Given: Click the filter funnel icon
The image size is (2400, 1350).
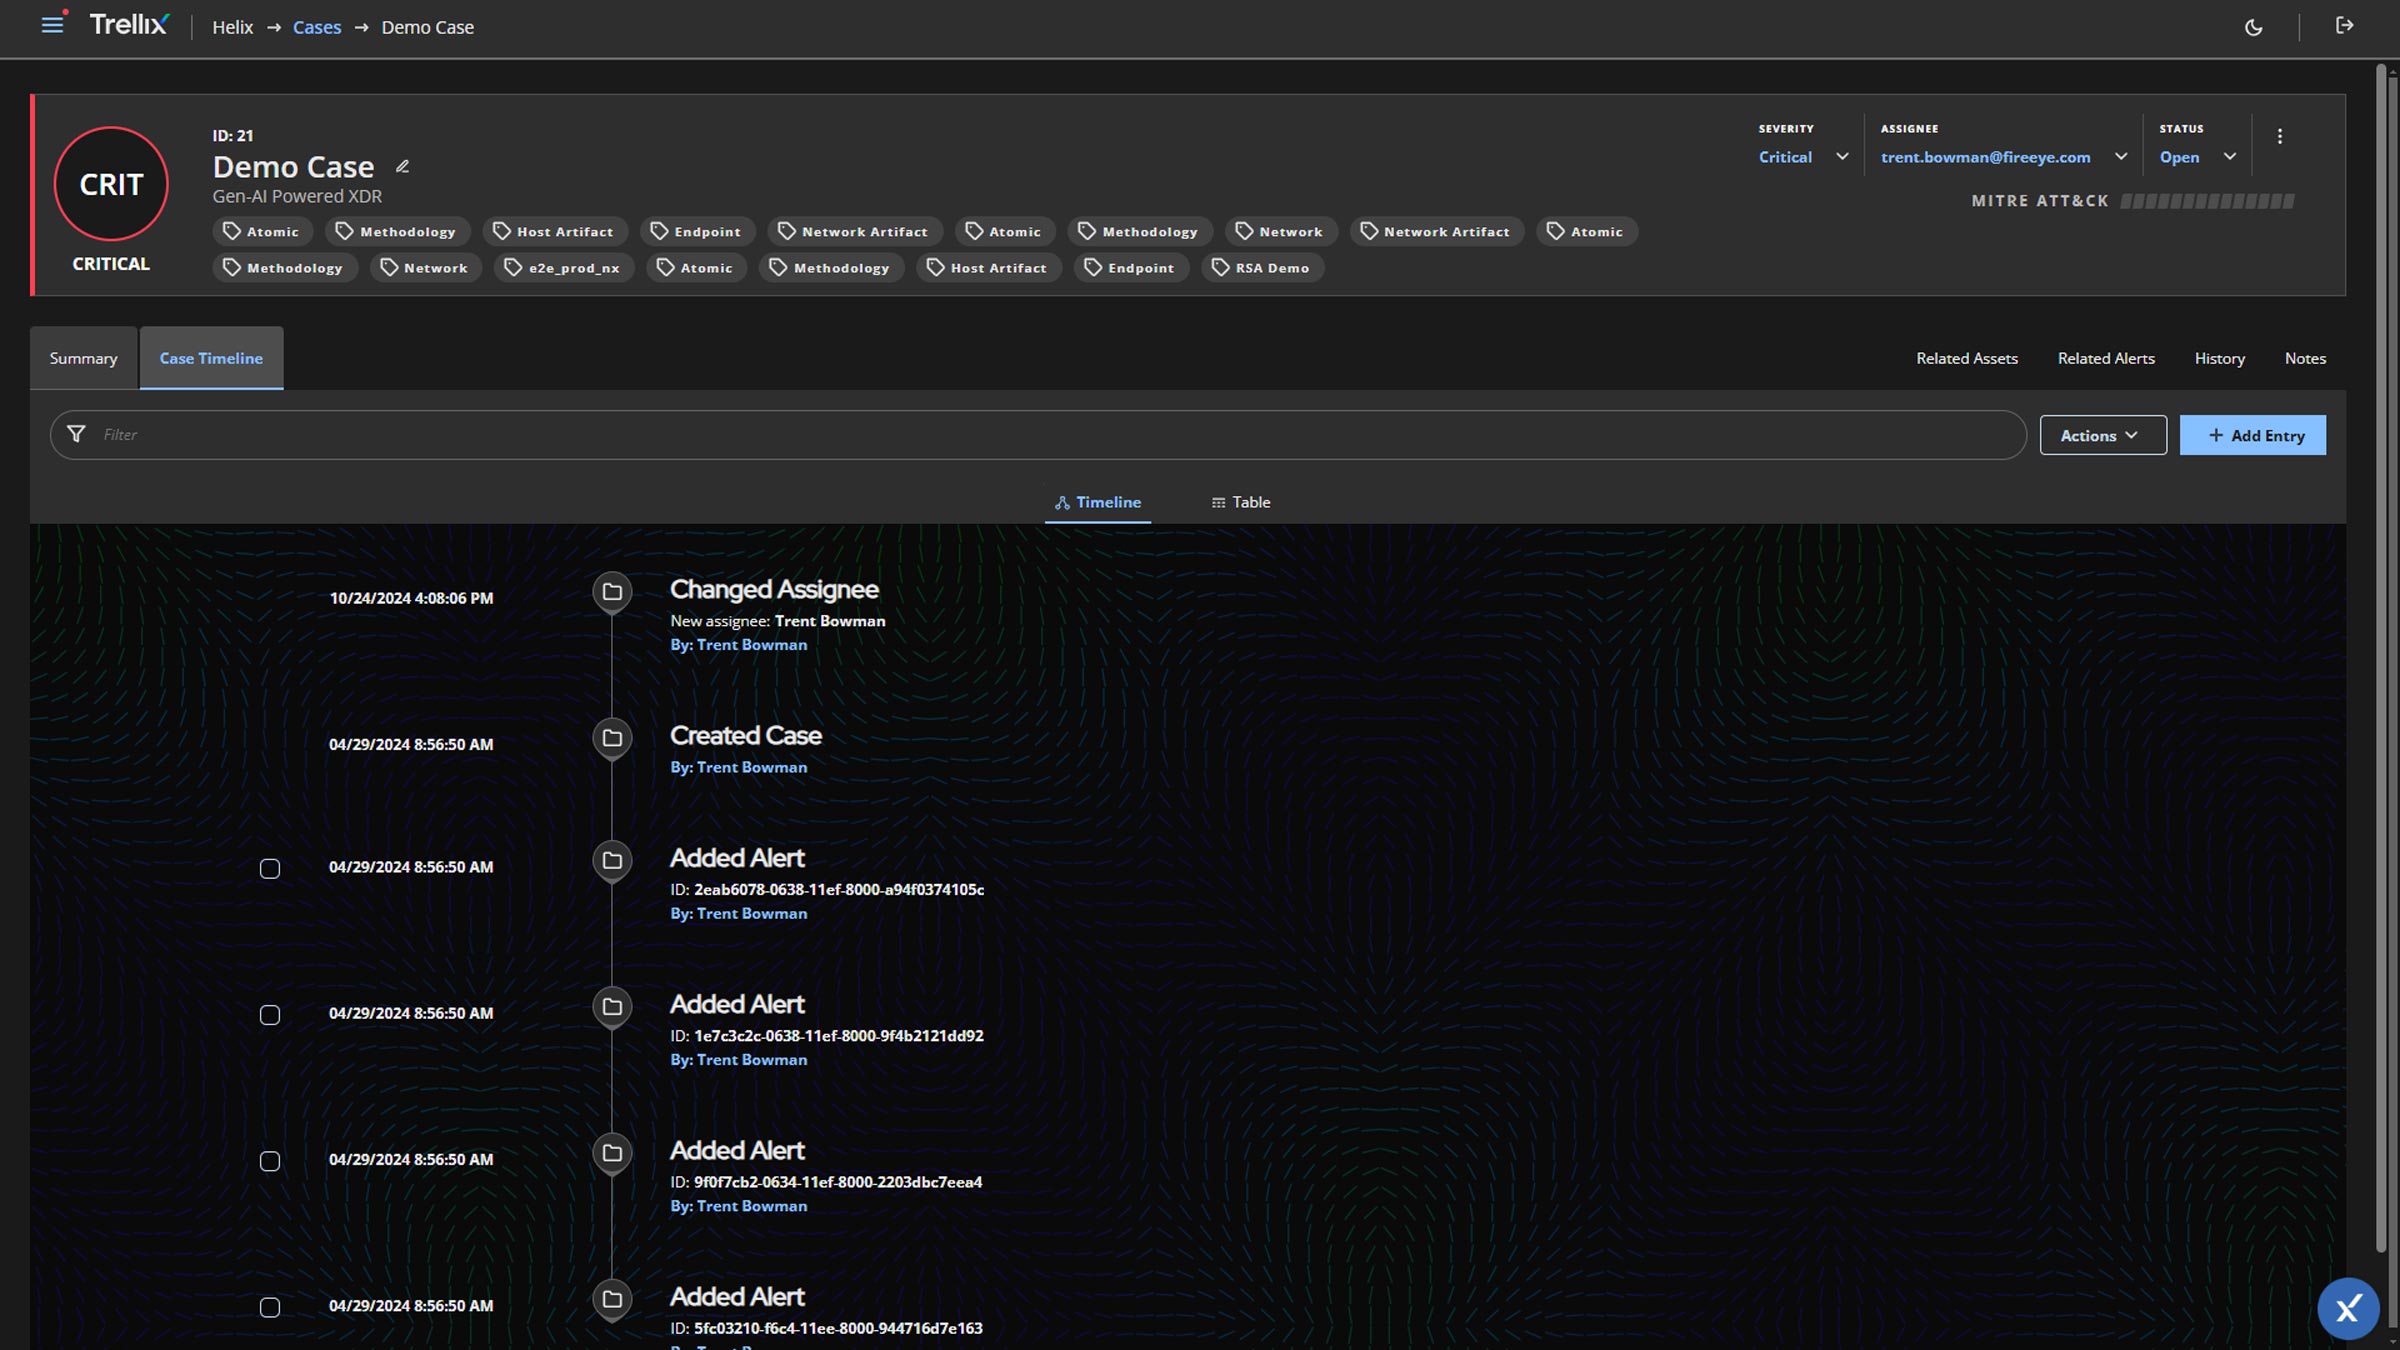Looking at the screenshot, I should pos(76,434).
